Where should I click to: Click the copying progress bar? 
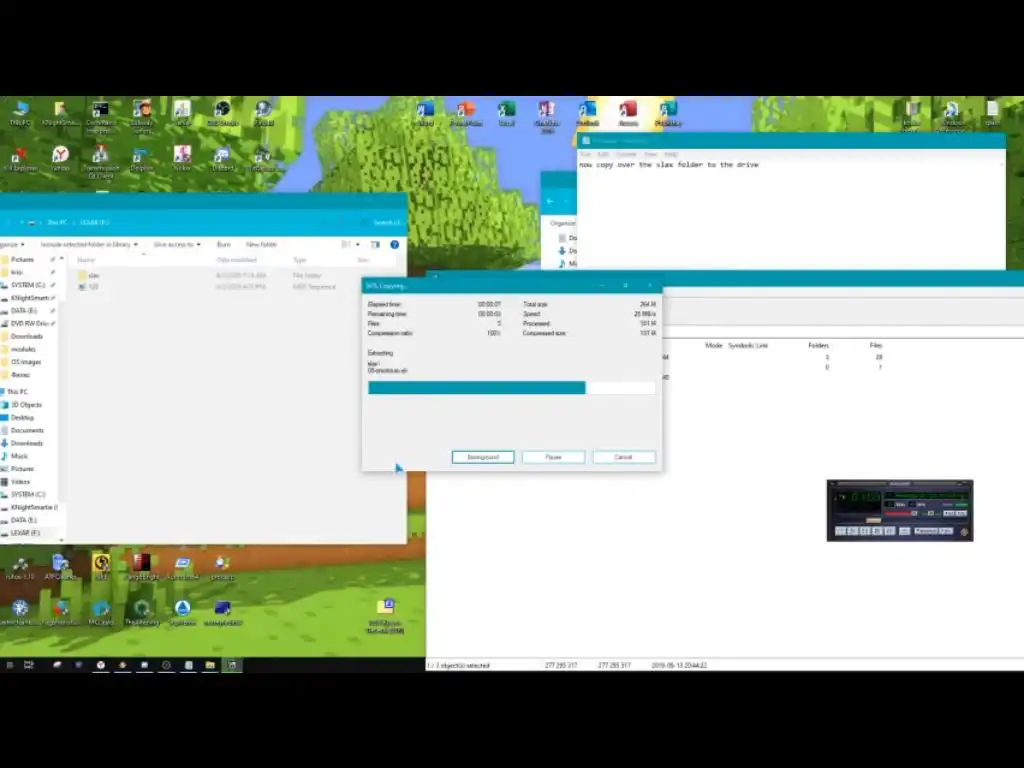click(x=511, y=388)
